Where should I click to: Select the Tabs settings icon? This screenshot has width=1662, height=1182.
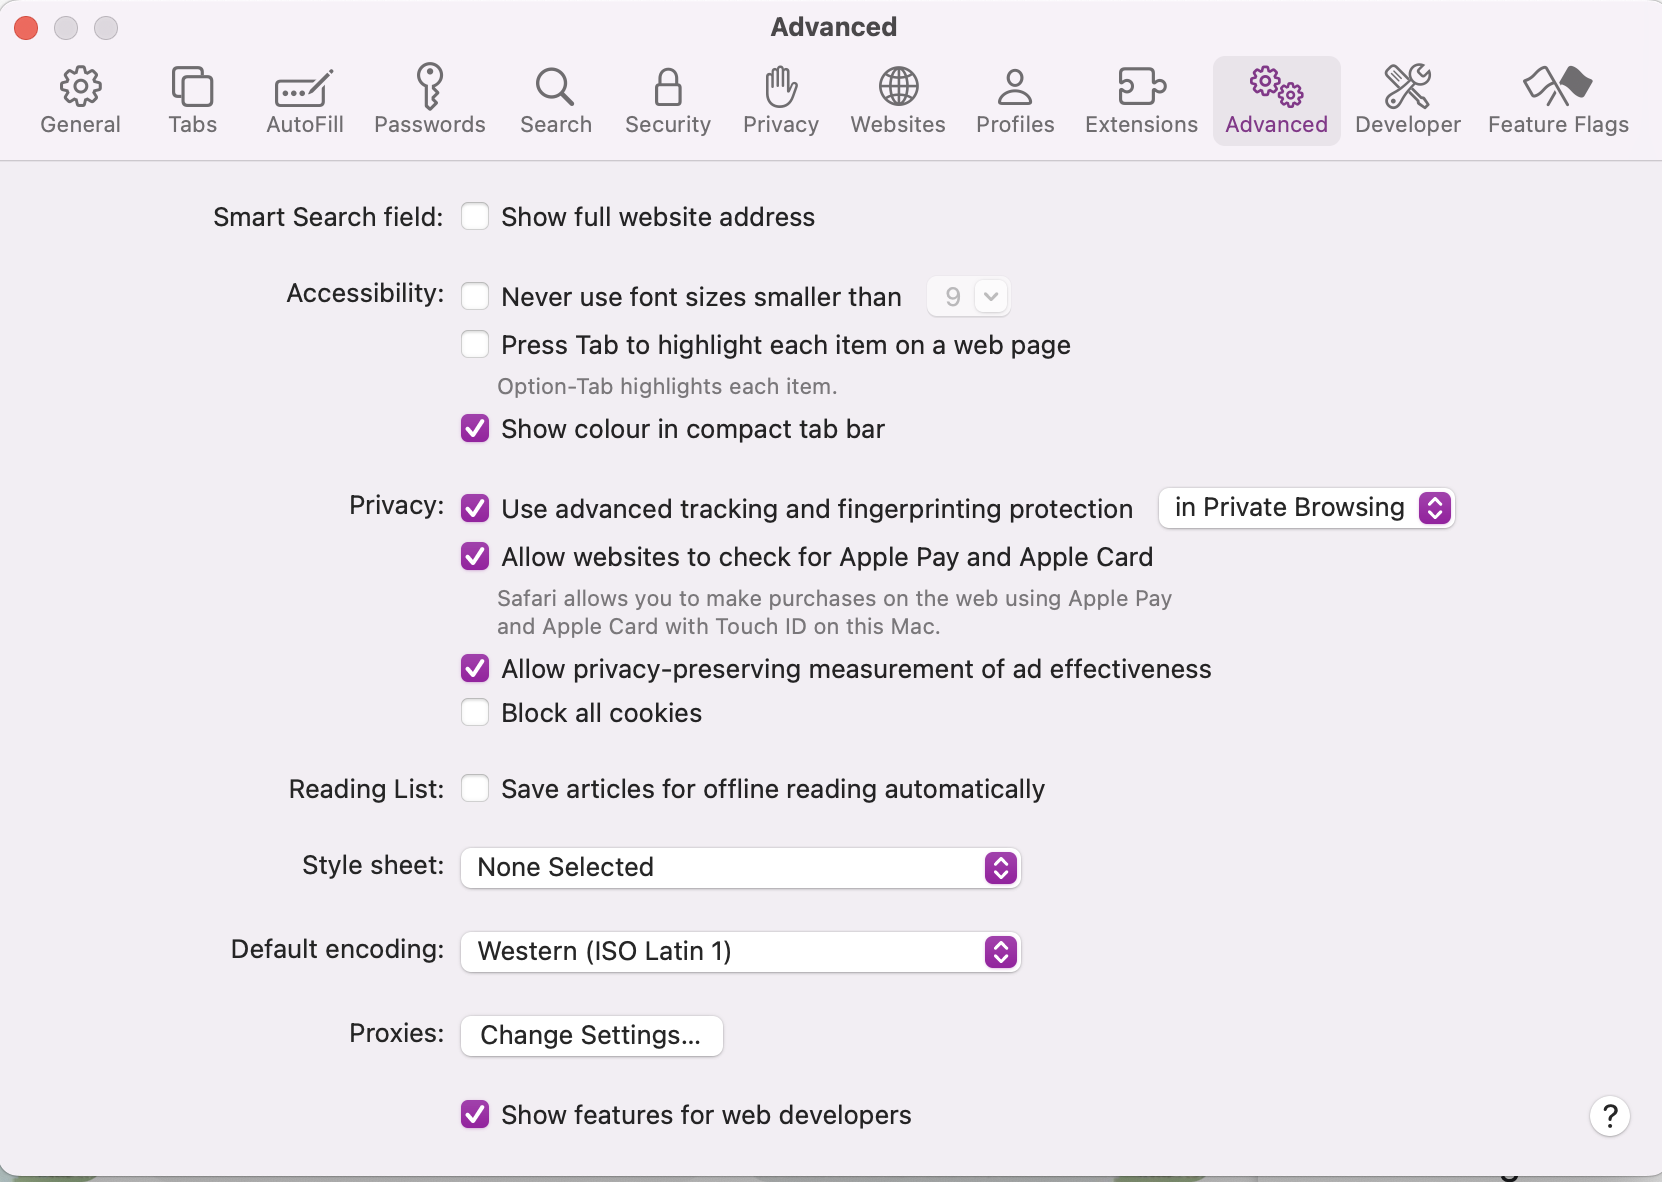pyautogui.click(x=192, y=100)
